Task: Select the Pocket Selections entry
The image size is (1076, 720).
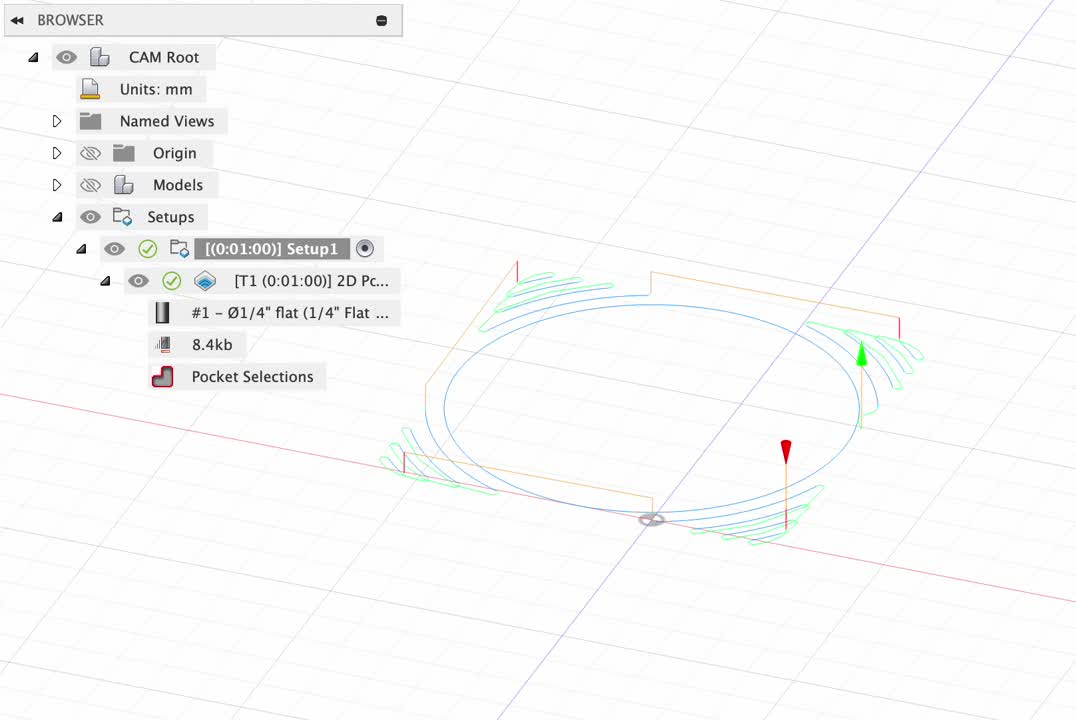Action: point(252,377)
